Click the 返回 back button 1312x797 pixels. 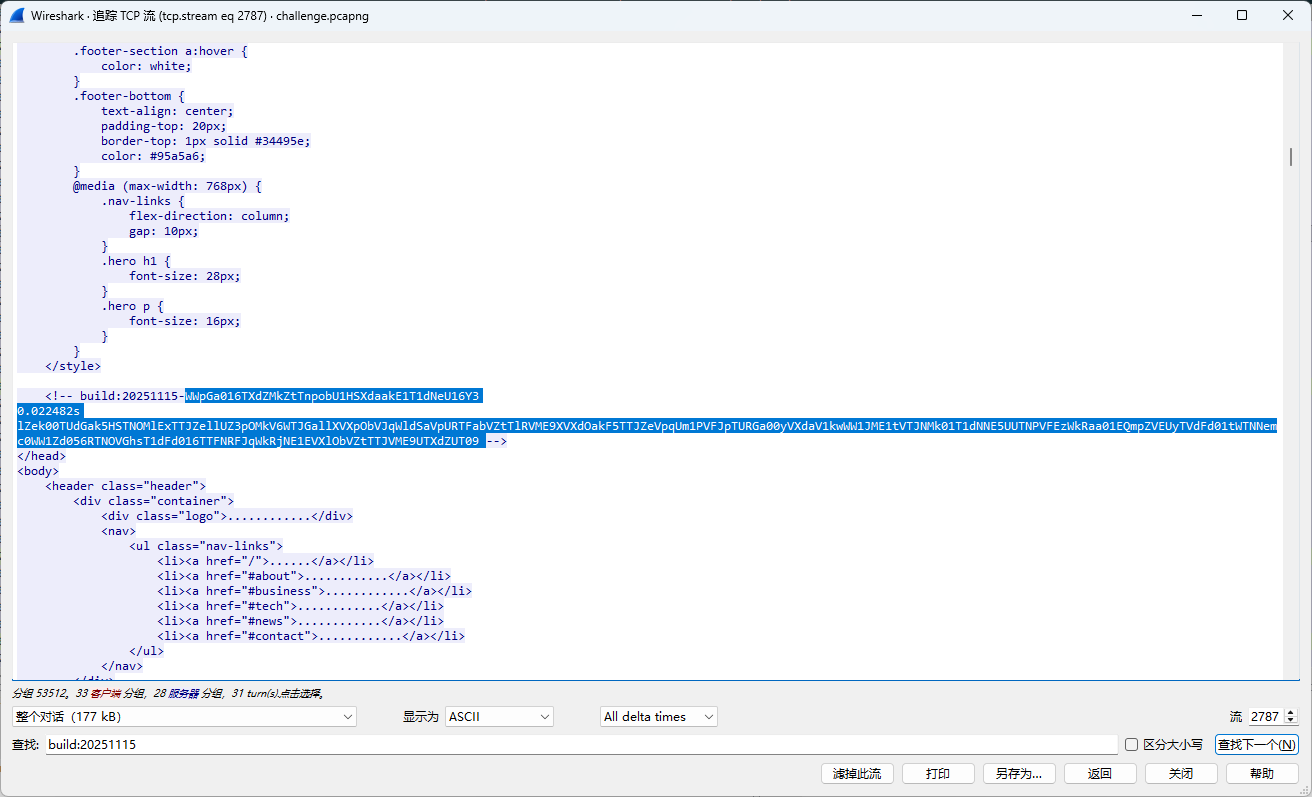click(x=1099, y=774)
